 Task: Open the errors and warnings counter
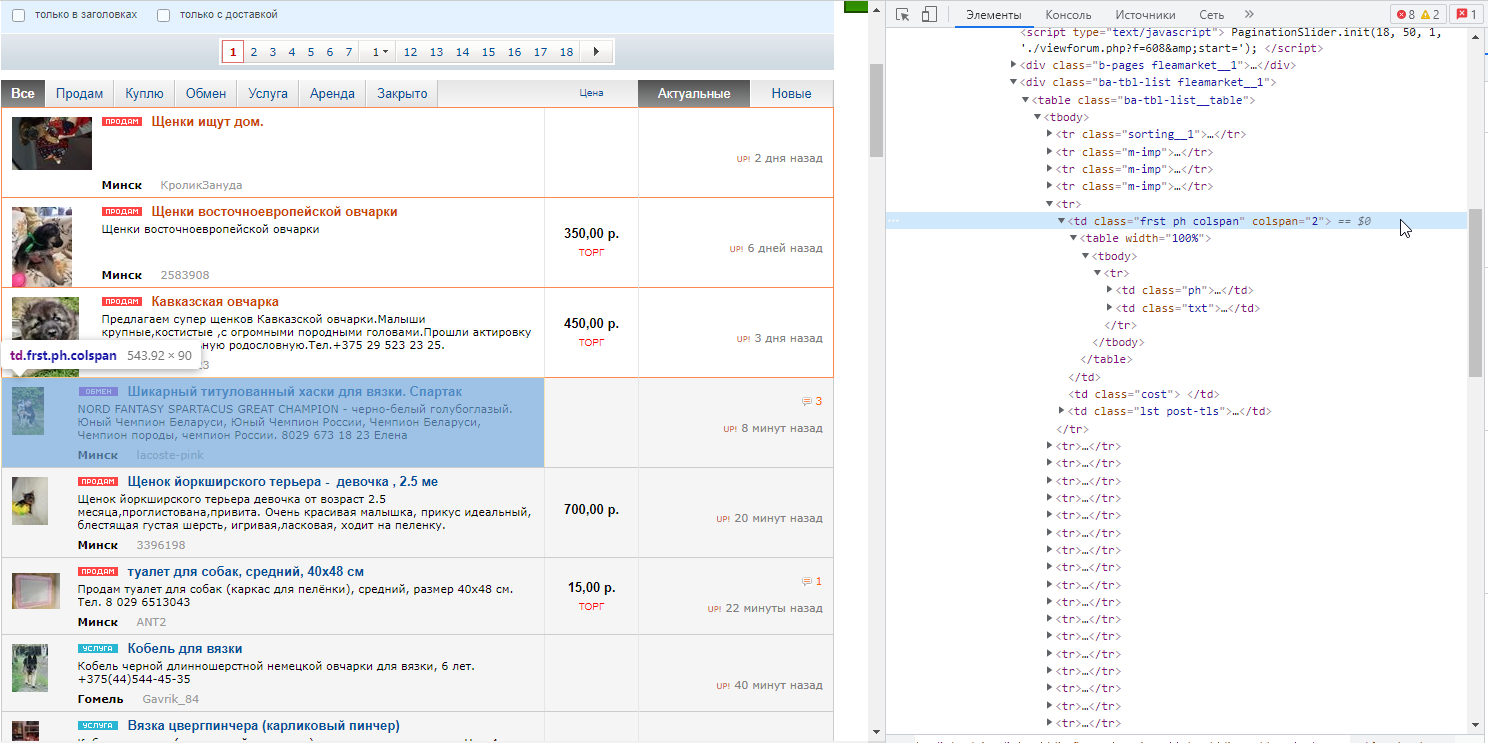(1419, 14)
